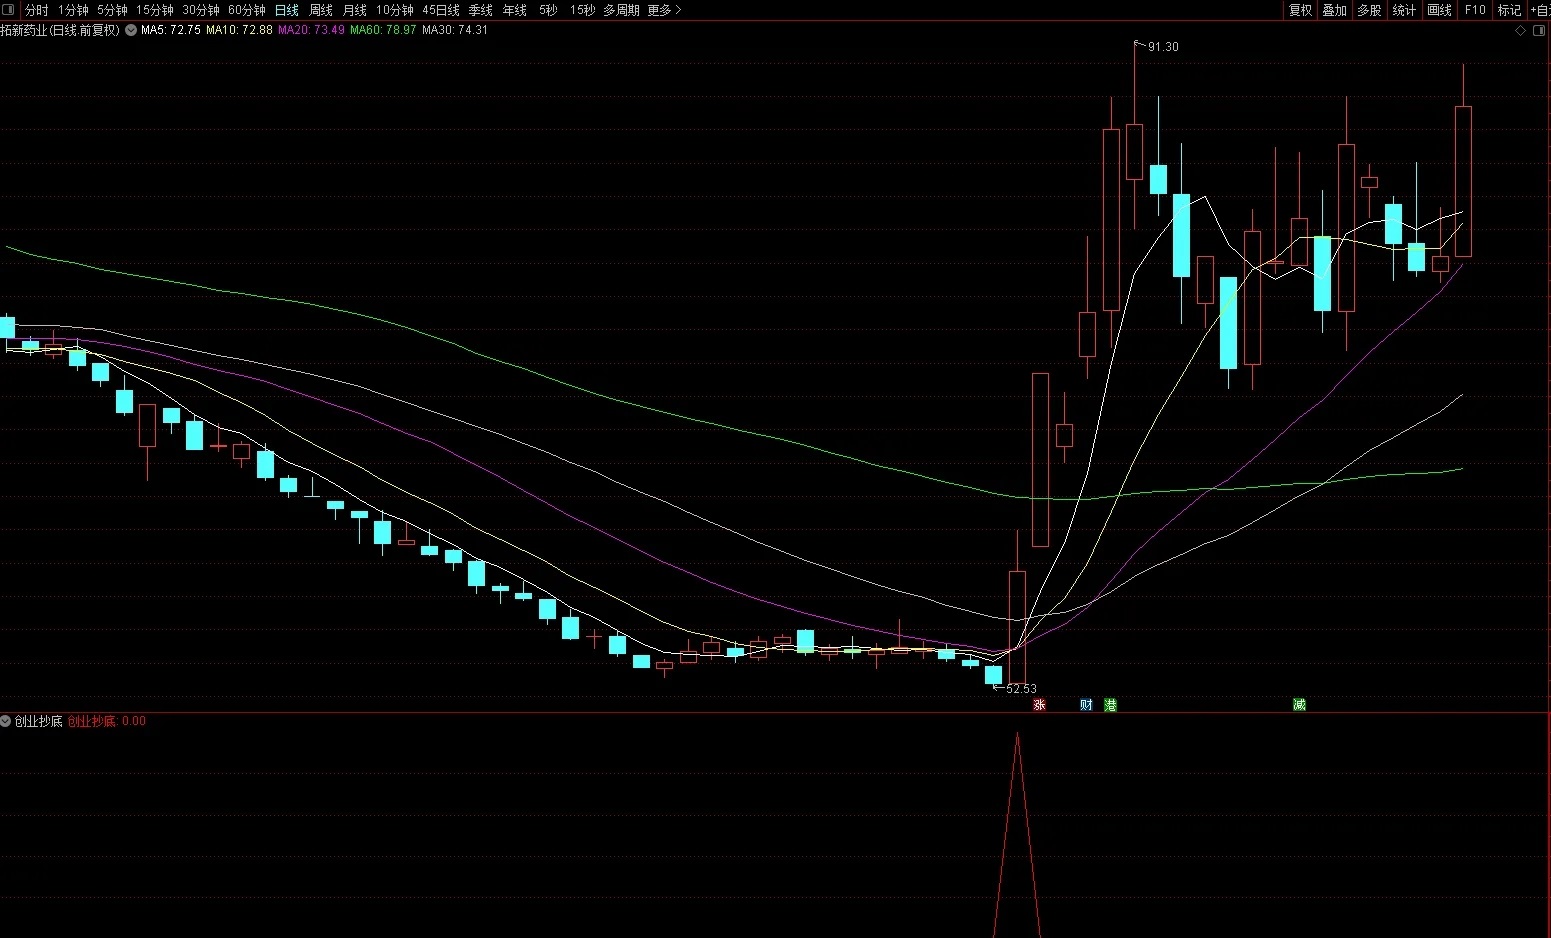Click the 创业抄底 indicator name
Viewport: 1551px width, 938px height.
tap(39, 721)
